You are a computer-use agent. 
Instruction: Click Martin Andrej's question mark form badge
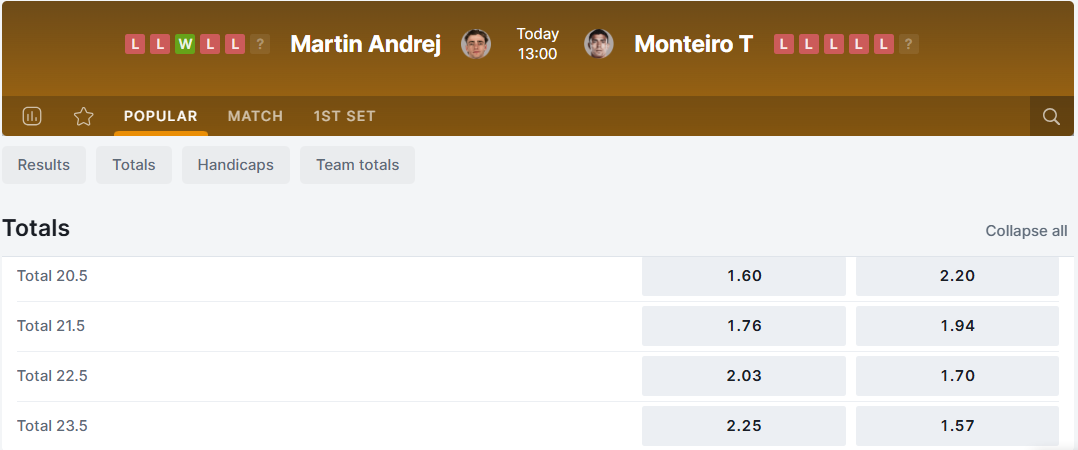pyautogui.click(x=260, y=44)
